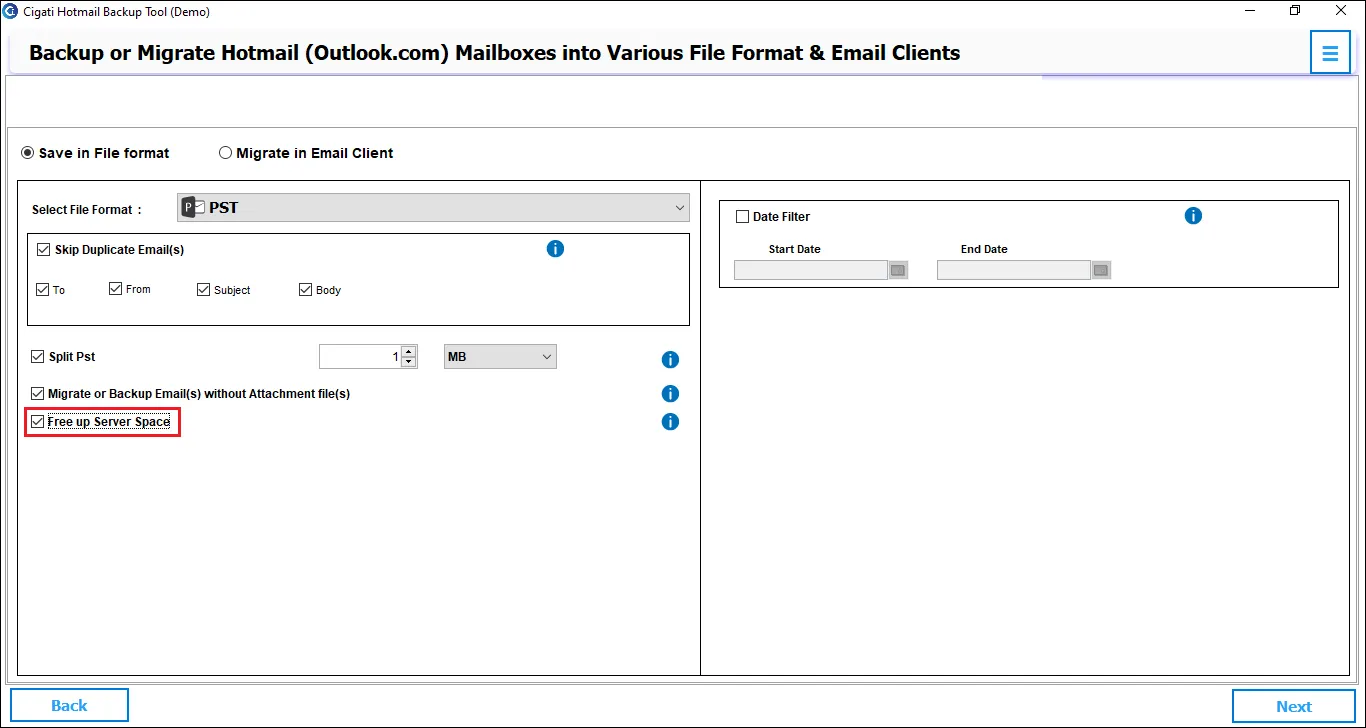Click the End Date label

(x=984, y=249)
